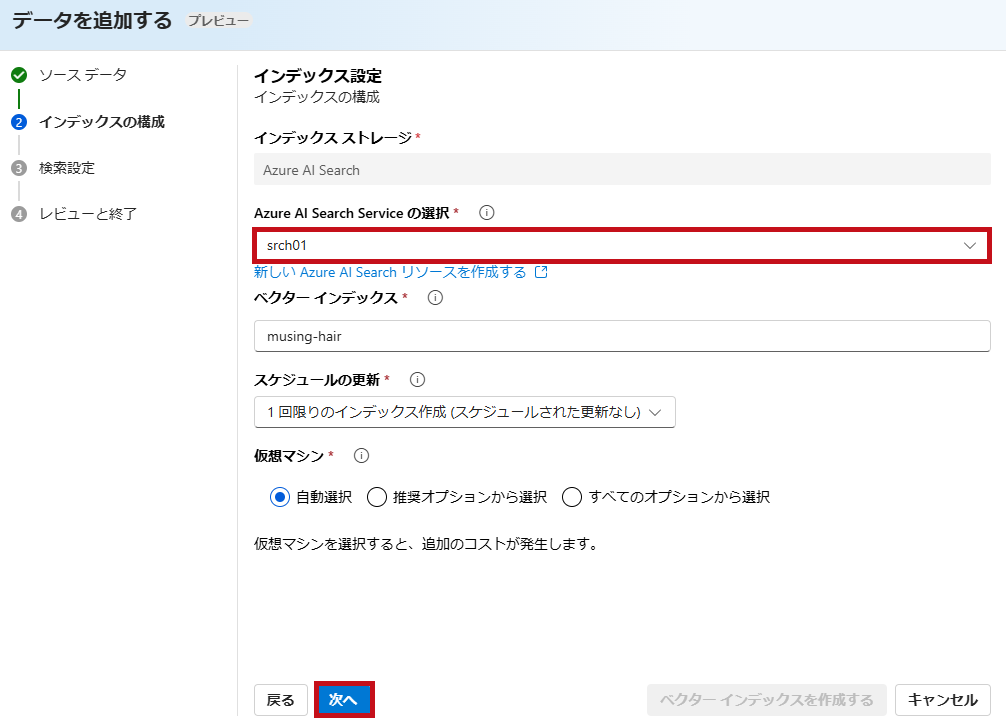
Task: Click the step 2 circle icon
Action: [19, 122]
